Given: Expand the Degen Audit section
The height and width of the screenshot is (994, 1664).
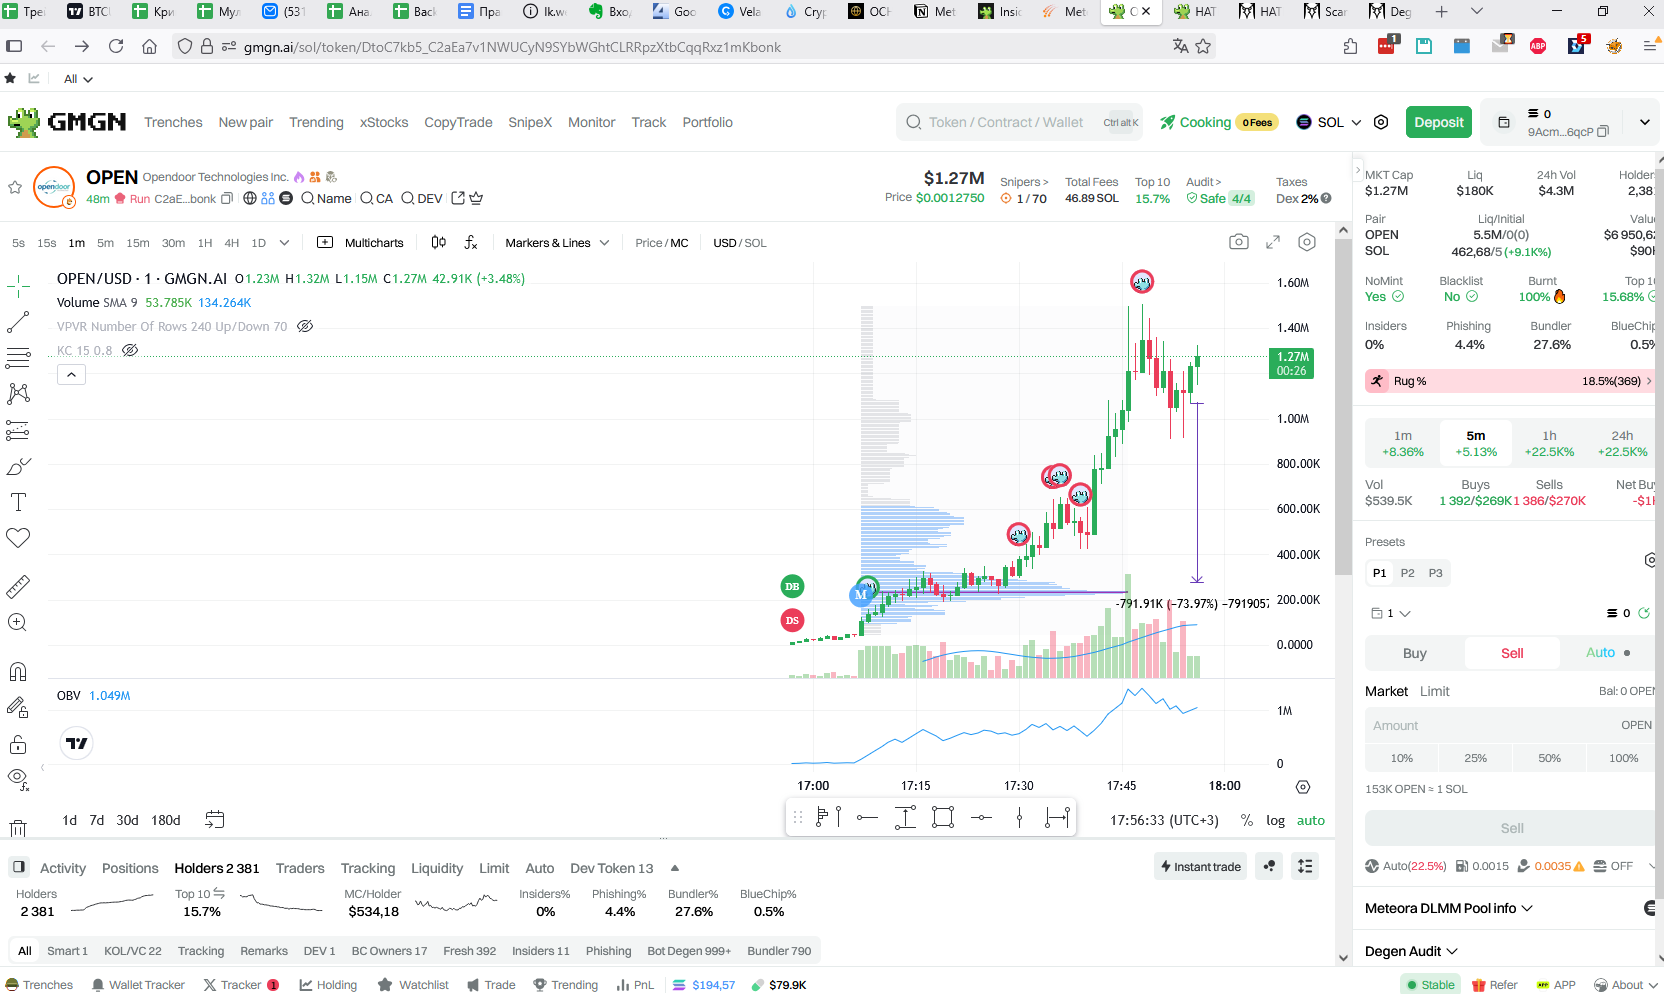Looking at the screenshot, I should pyautogui.click(x=1411, y=951).
